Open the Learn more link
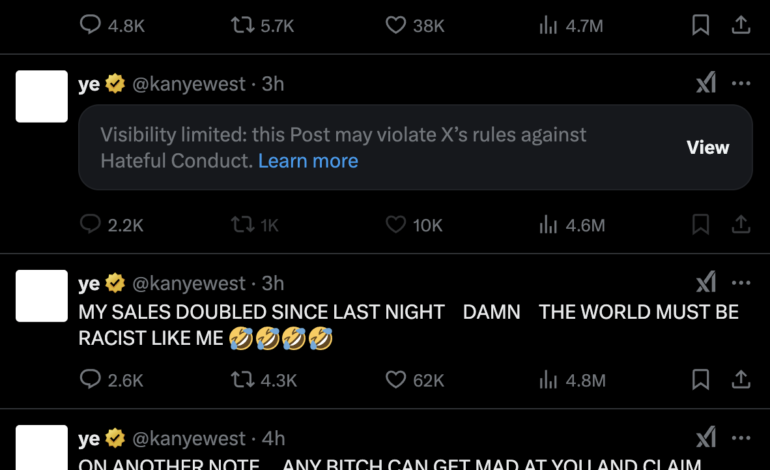 (308, 160)
